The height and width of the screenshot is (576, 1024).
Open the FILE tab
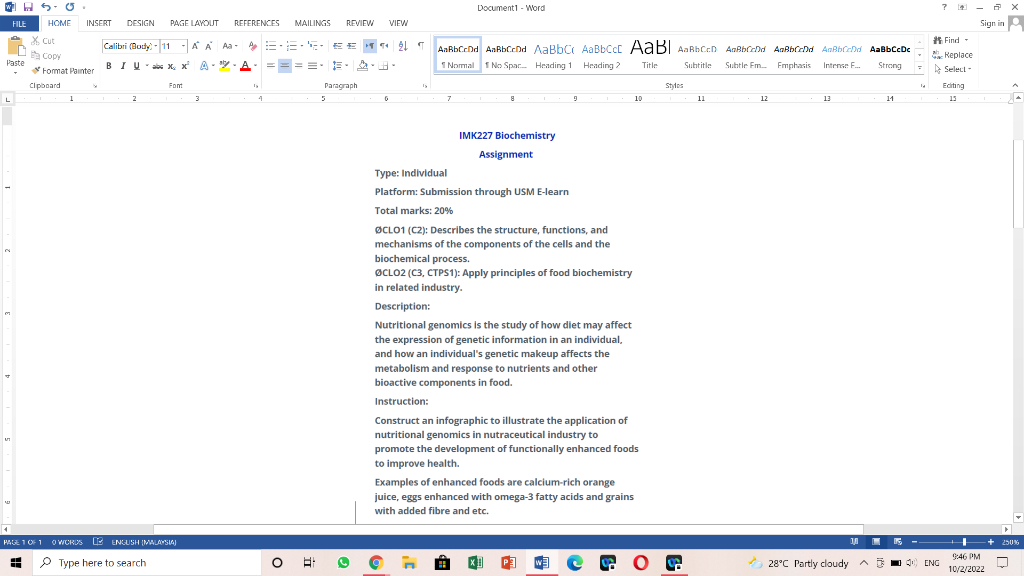pyautogui.click(x=20, y=24)
